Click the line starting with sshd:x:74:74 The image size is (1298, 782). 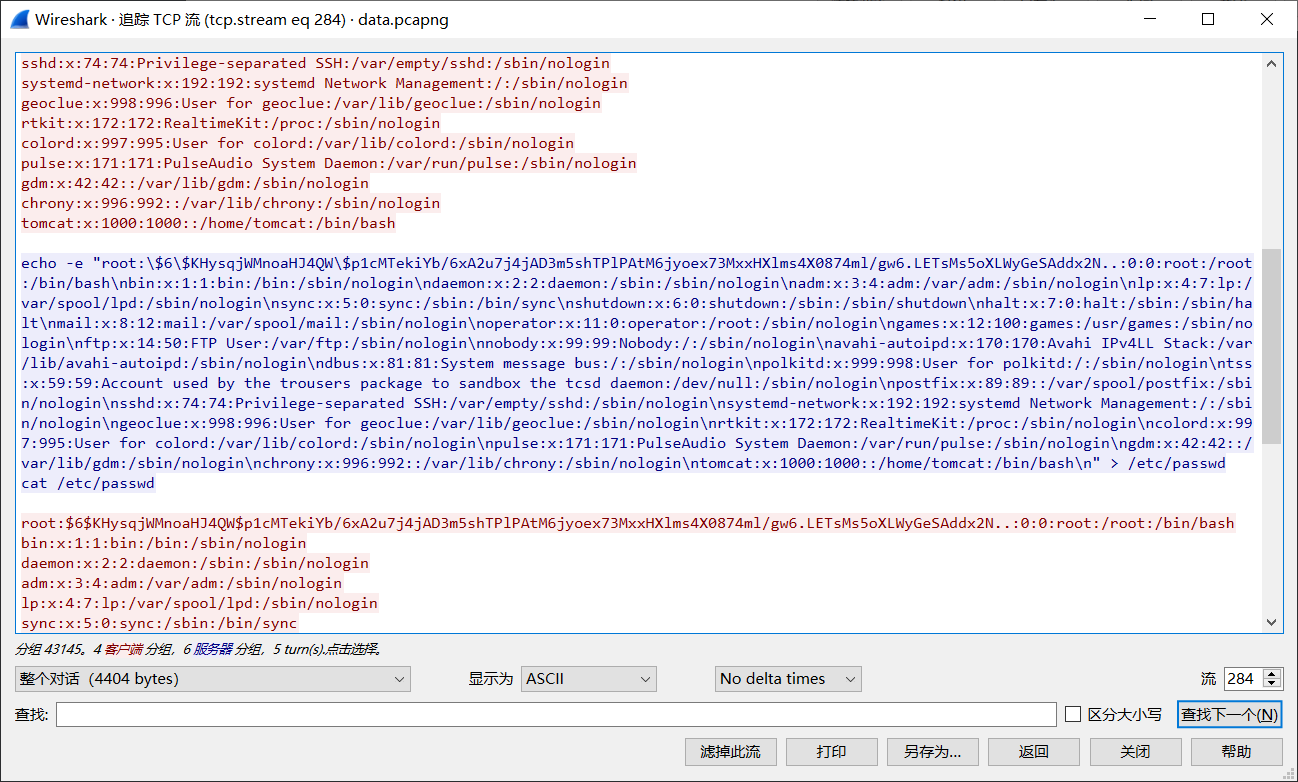pyautogui.click(x=315, y=63)
